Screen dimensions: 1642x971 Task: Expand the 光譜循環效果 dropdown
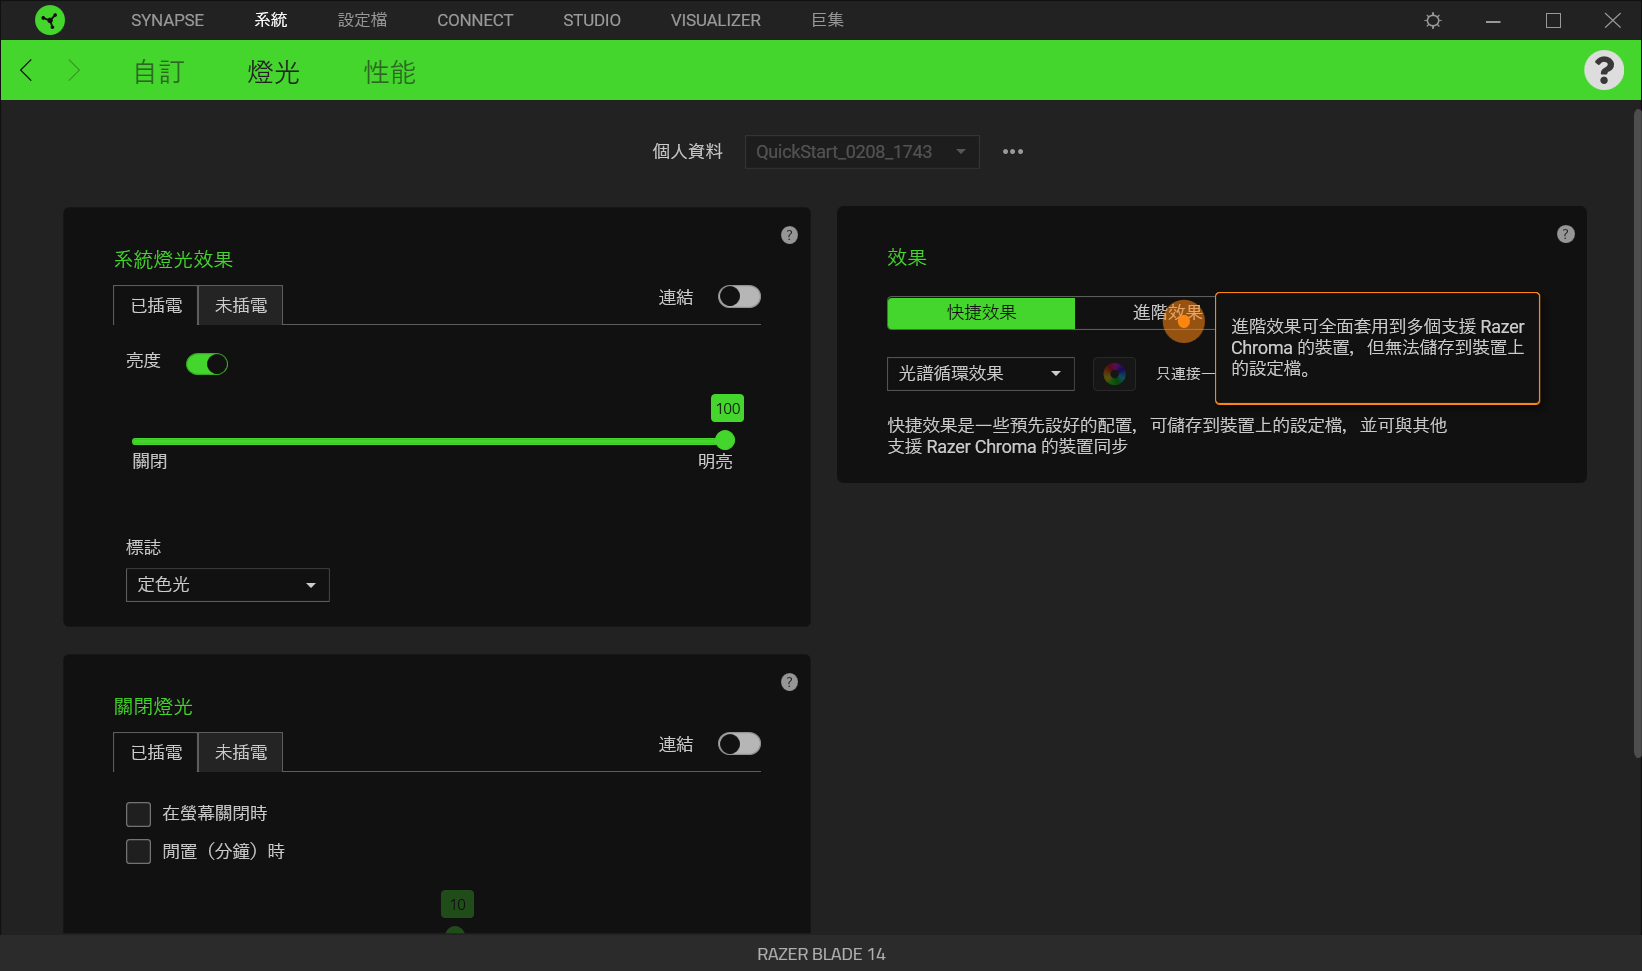pos(980,374)
